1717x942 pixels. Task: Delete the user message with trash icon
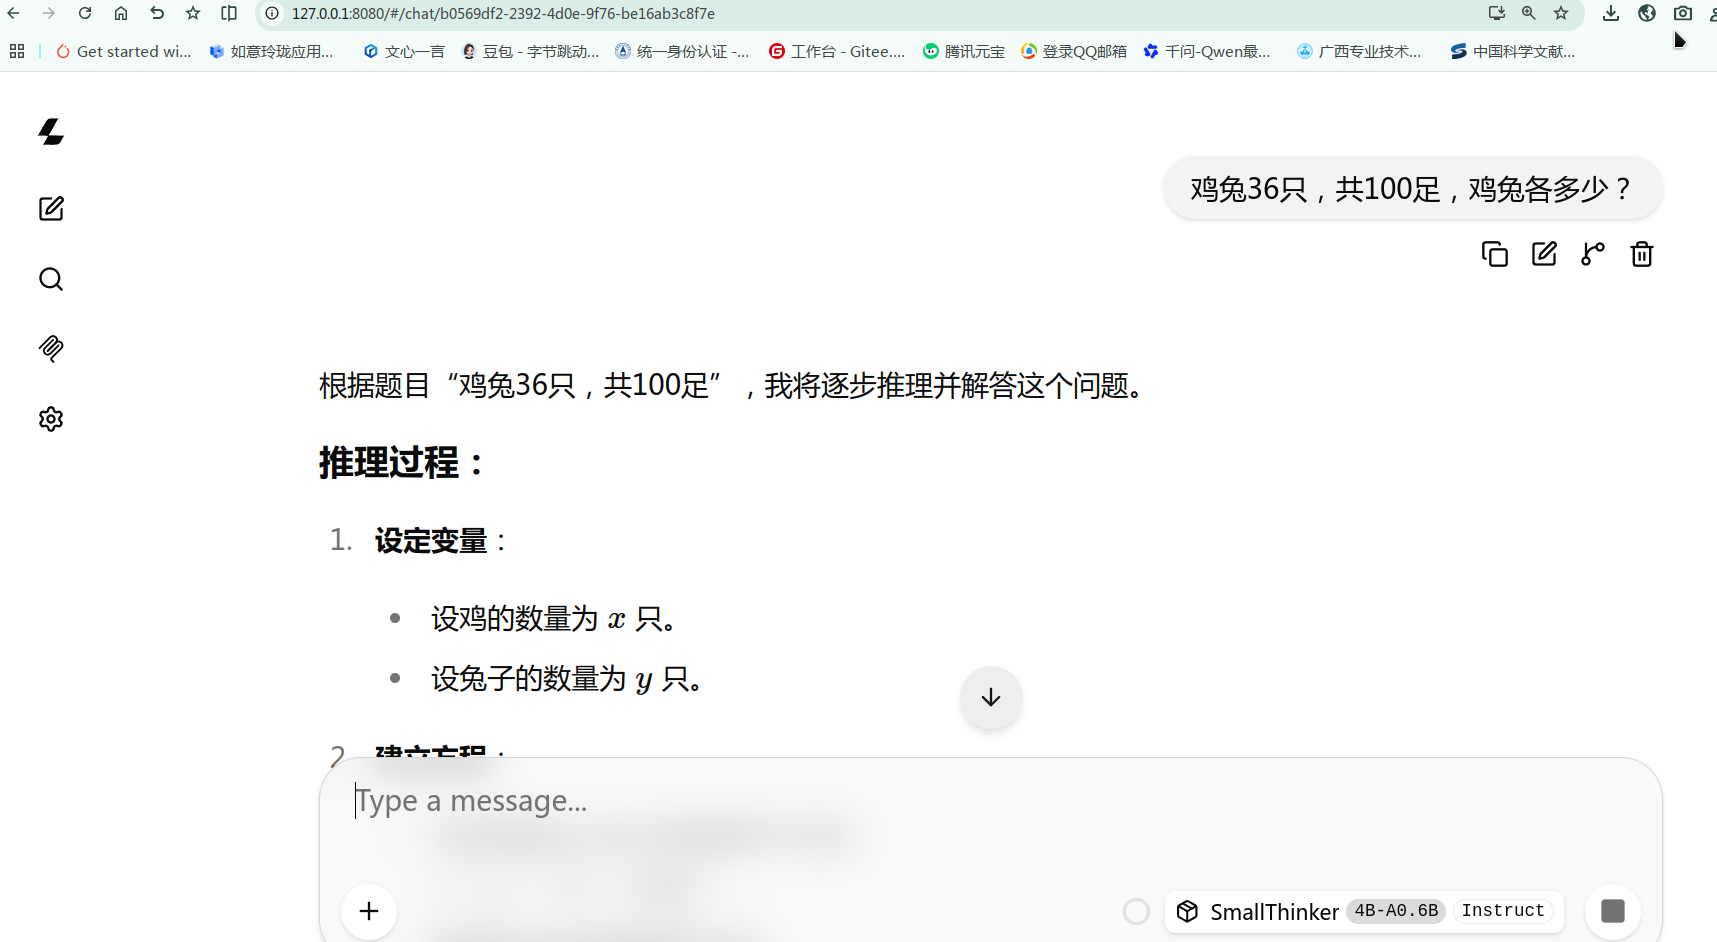tap(1642, 254)
